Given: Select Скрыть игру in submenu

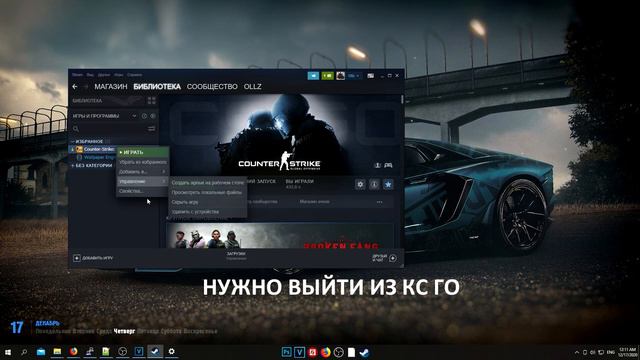Looking at the screenshot, I should coord(207,202).
